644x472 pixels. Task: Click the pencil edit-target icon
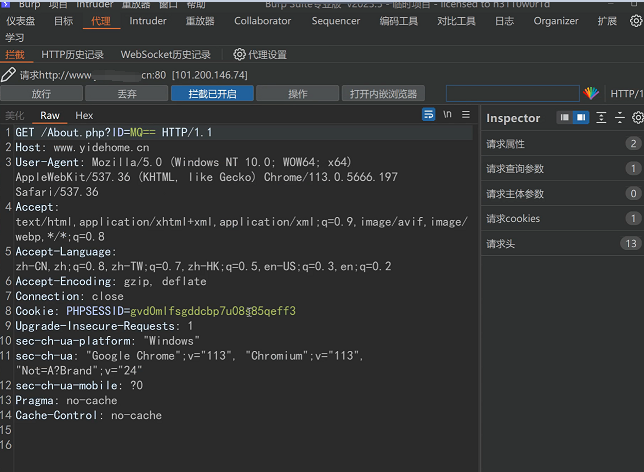[x=8, y=75]
